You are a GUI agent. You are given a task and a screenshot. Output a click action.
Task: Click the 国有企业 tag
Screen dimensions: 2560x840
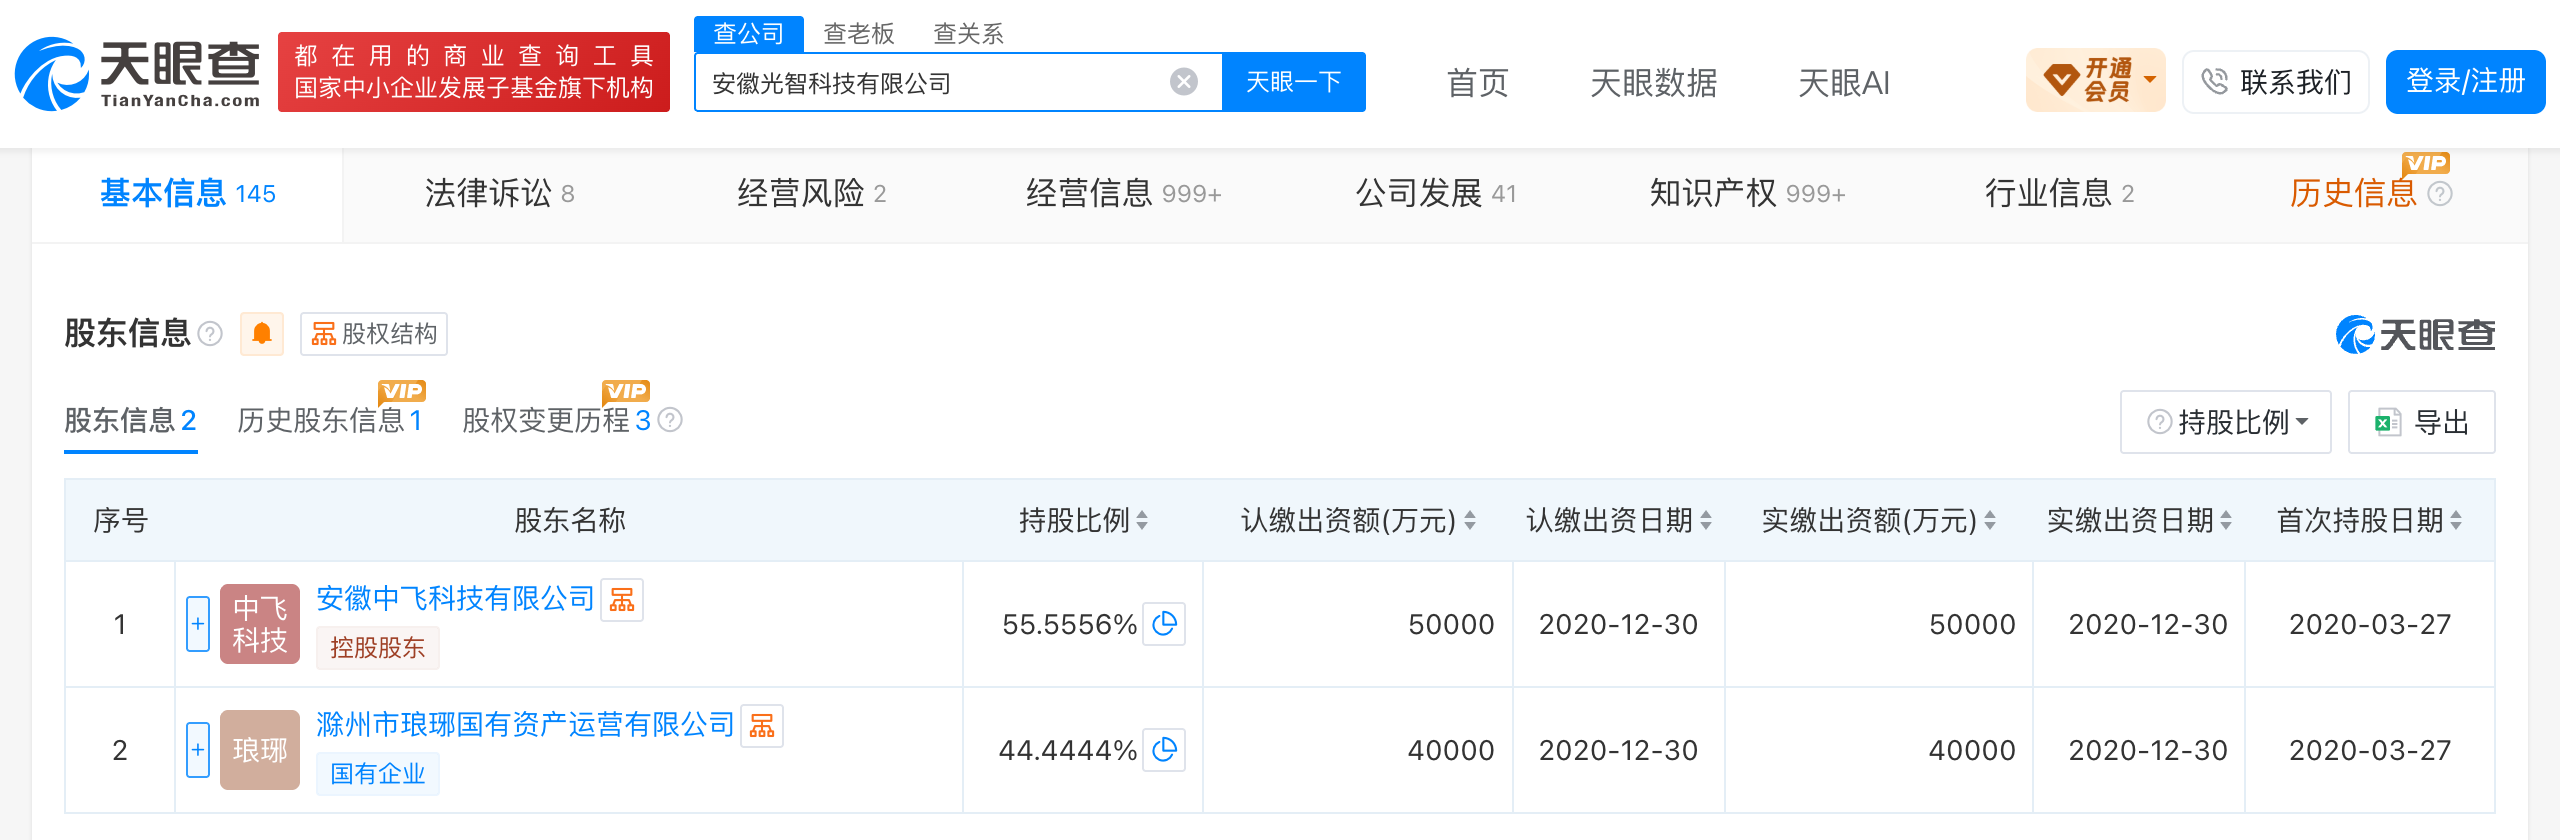(378, 774)
